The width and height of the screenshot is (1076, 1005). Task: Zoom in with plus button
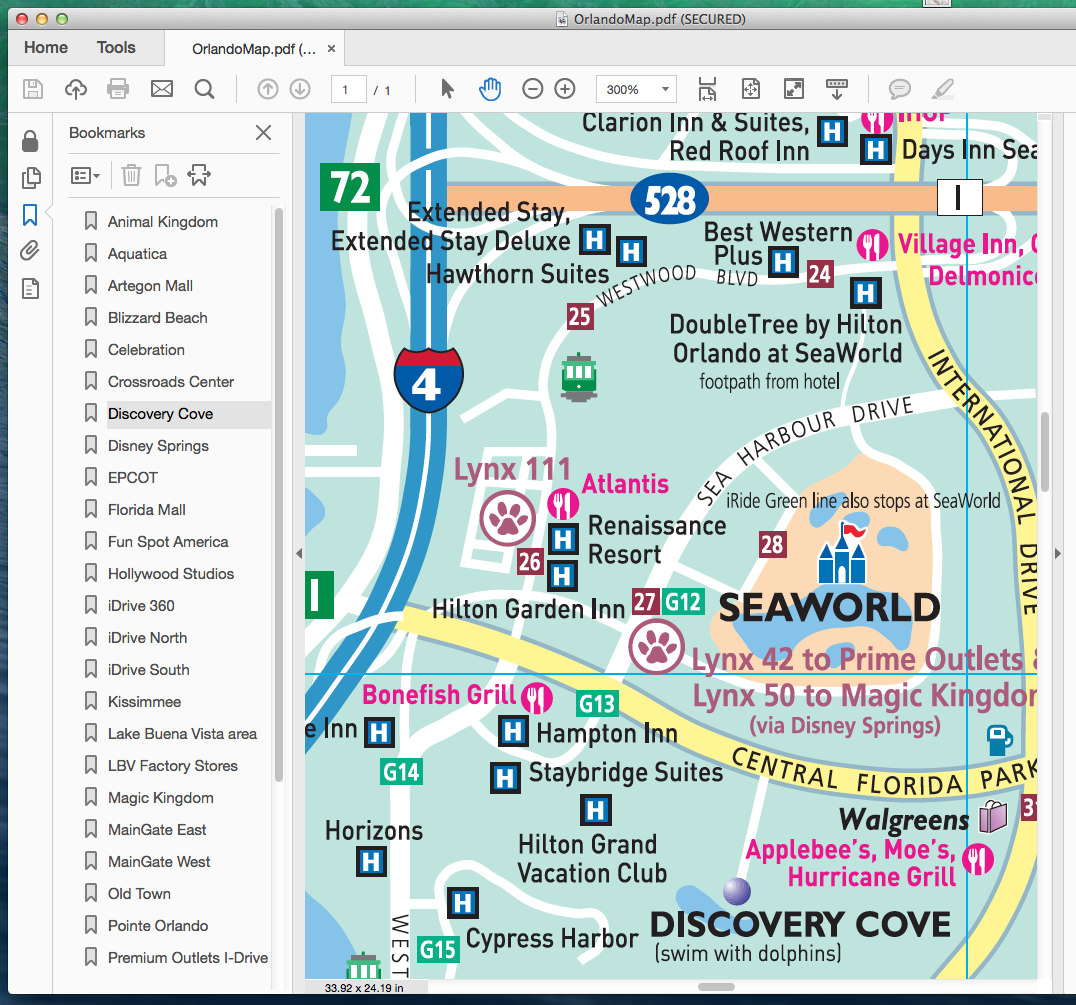pyautogui.click(x=565, y=89)
